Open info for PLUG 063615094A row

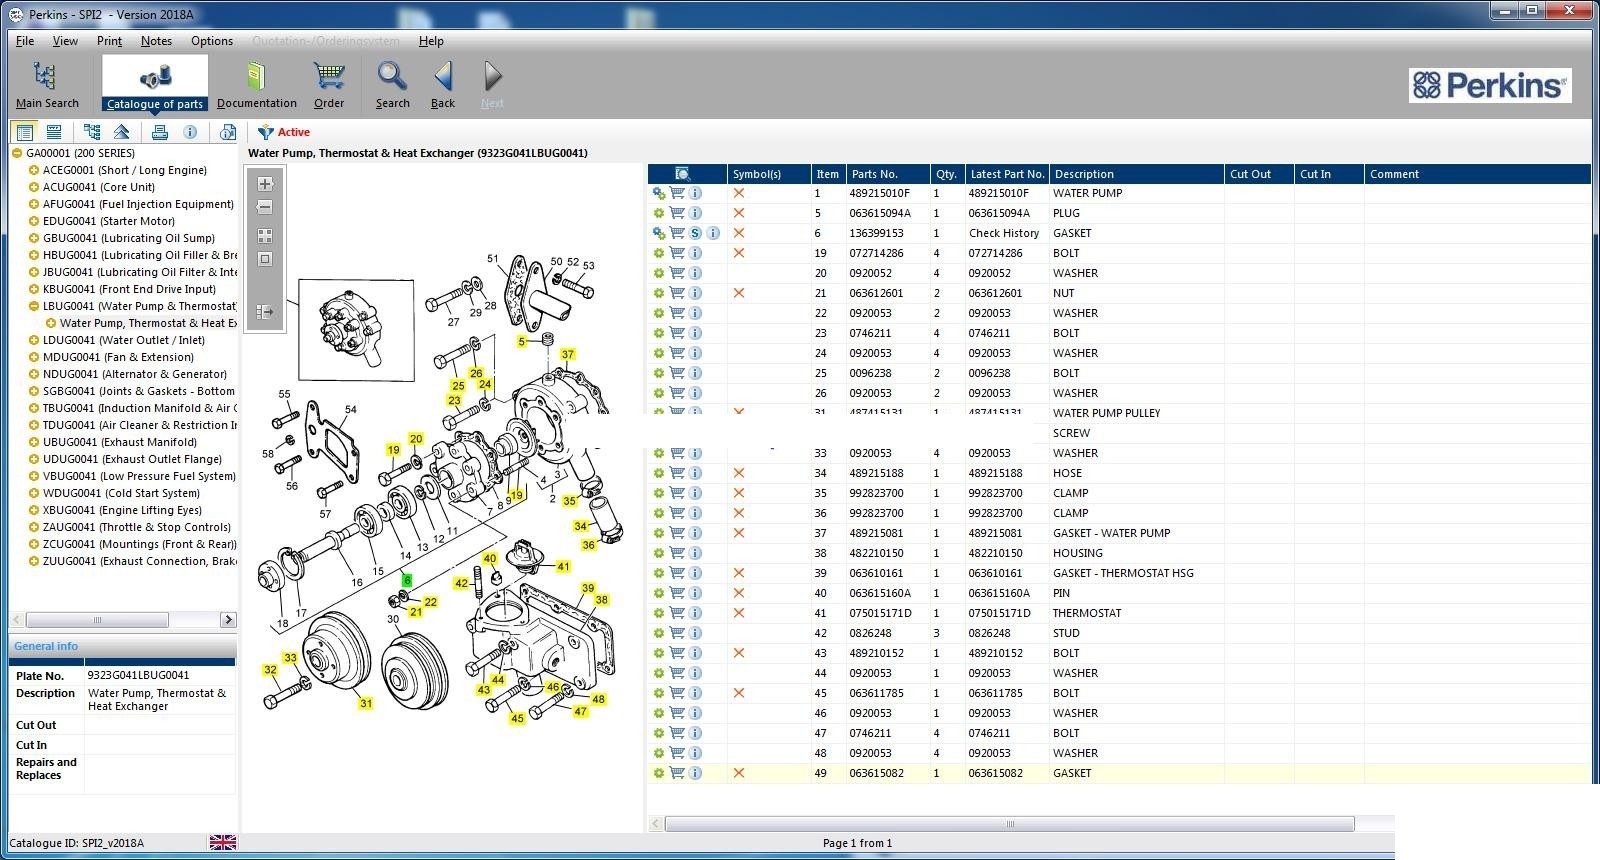click(x=695, y=213)
